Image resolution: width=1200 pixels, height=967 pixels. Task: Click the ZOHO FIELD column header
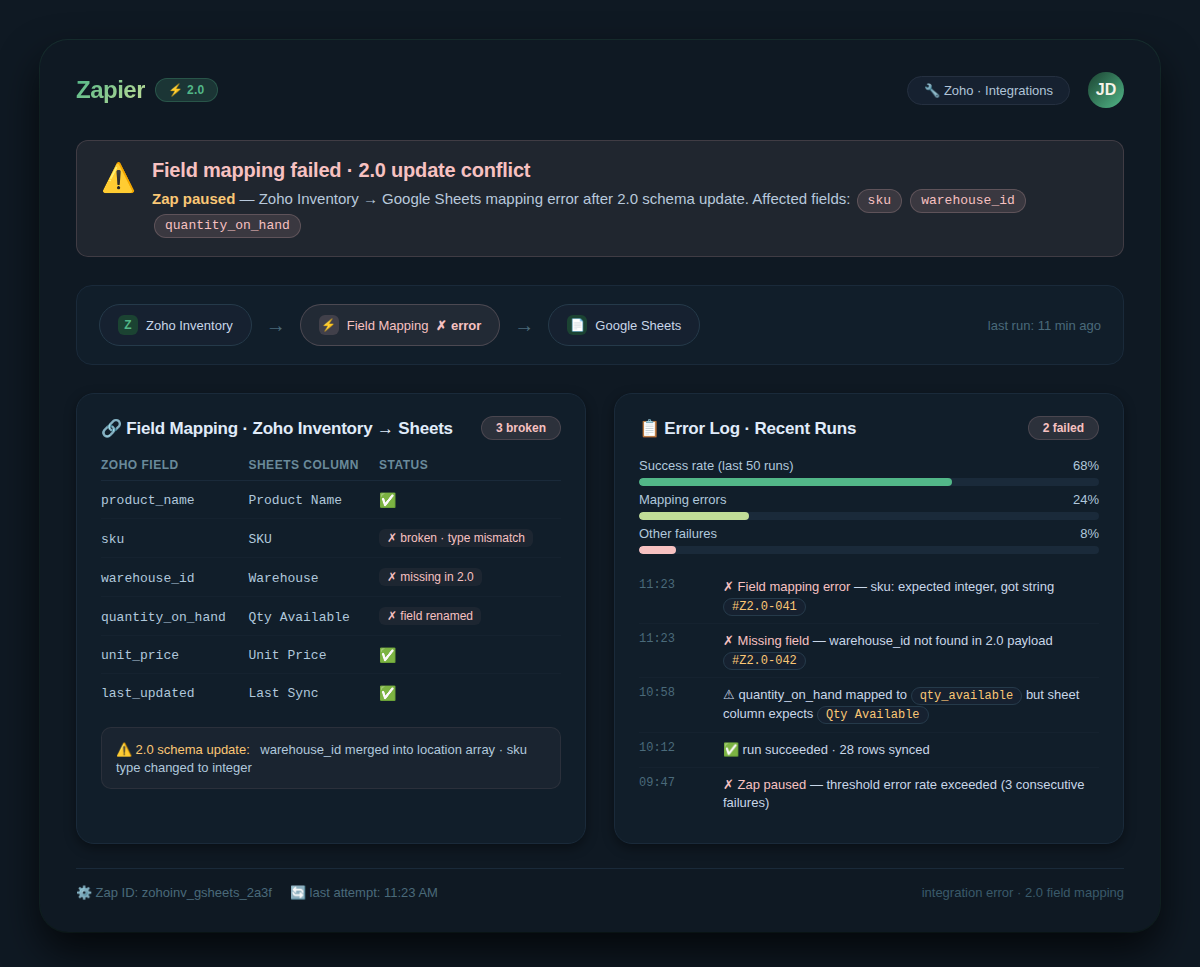[140, 465]
